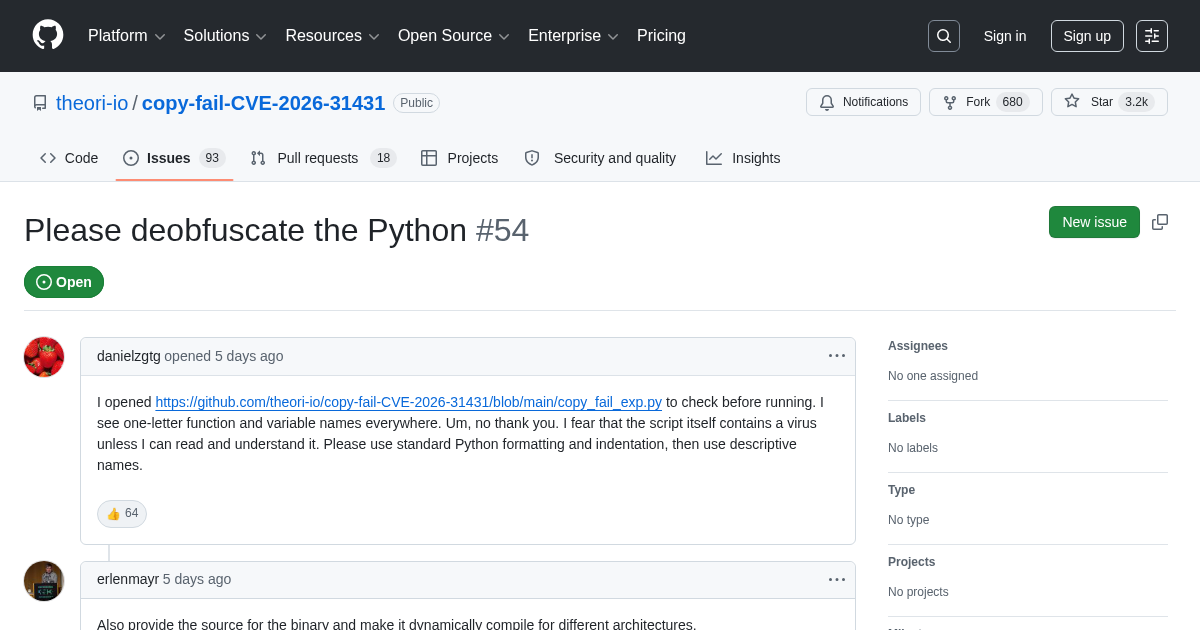Expand the Open Source menu
The height and width of the screenshot is (630, 1200).
coord(454,36)
